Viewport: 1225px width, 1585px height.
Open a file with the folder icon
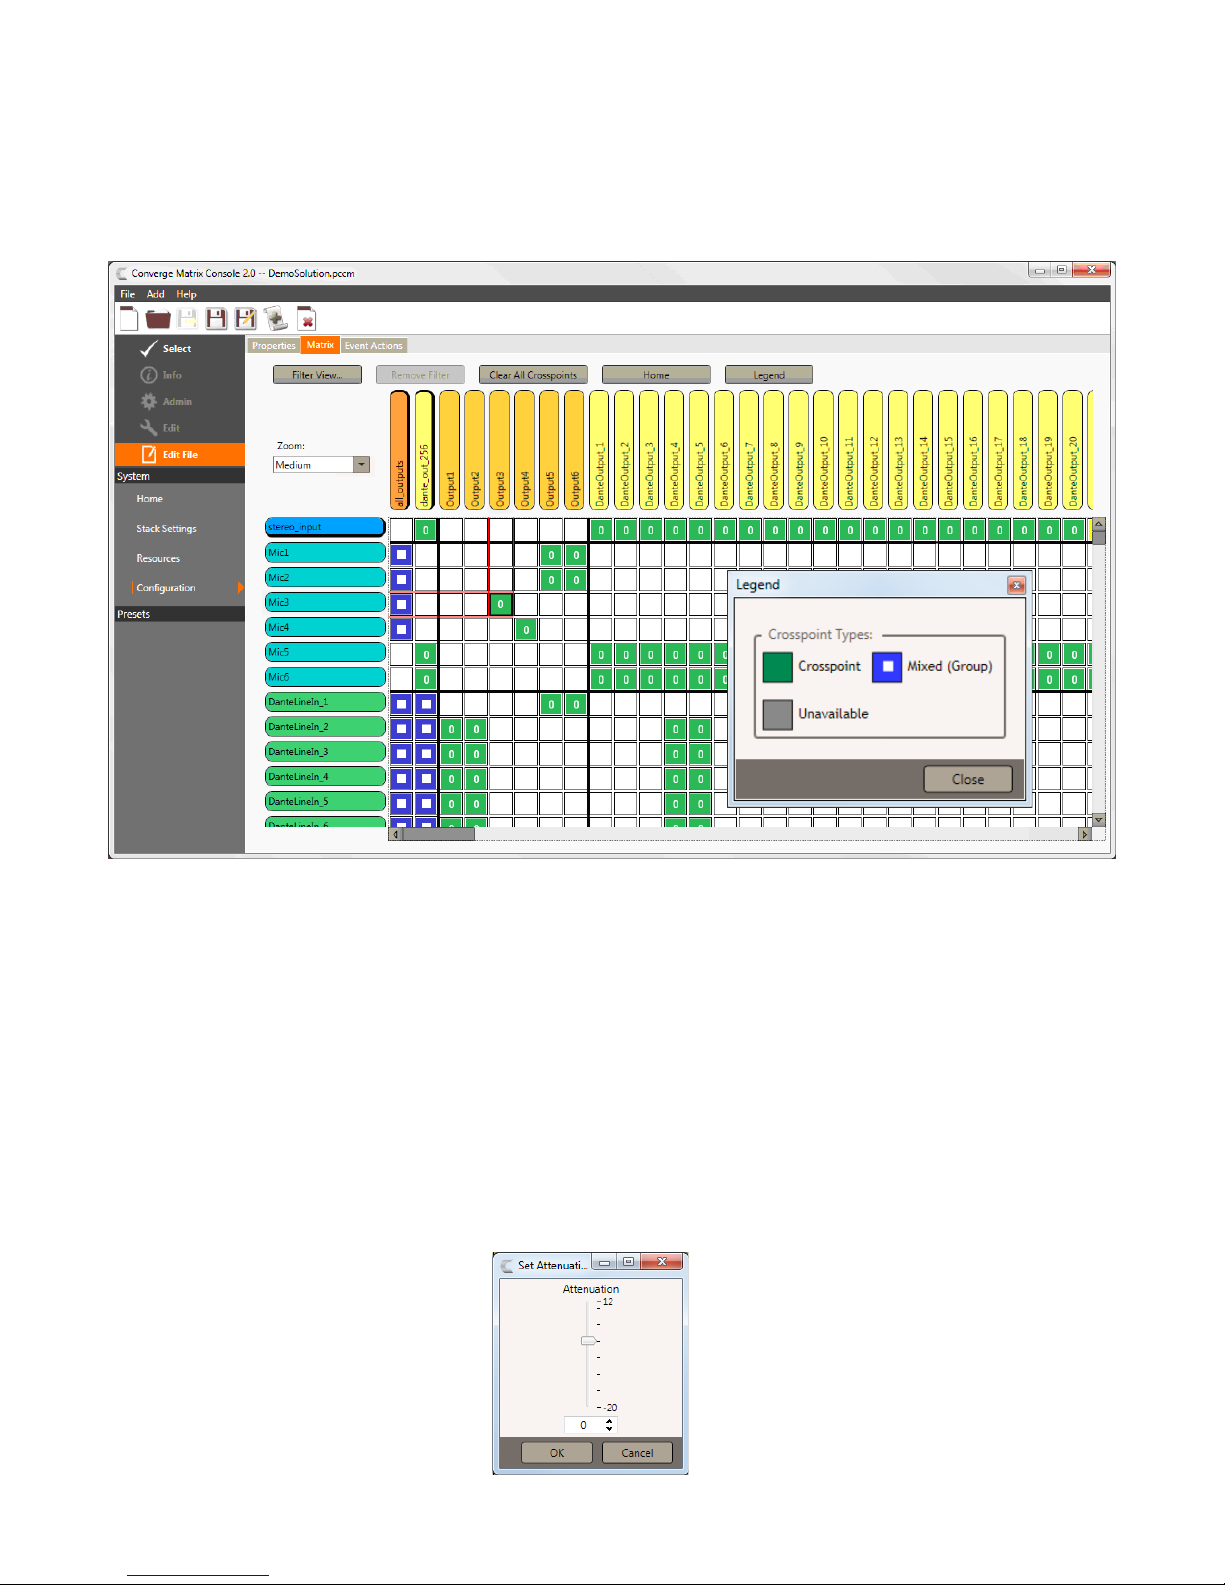tap(158, 319)
